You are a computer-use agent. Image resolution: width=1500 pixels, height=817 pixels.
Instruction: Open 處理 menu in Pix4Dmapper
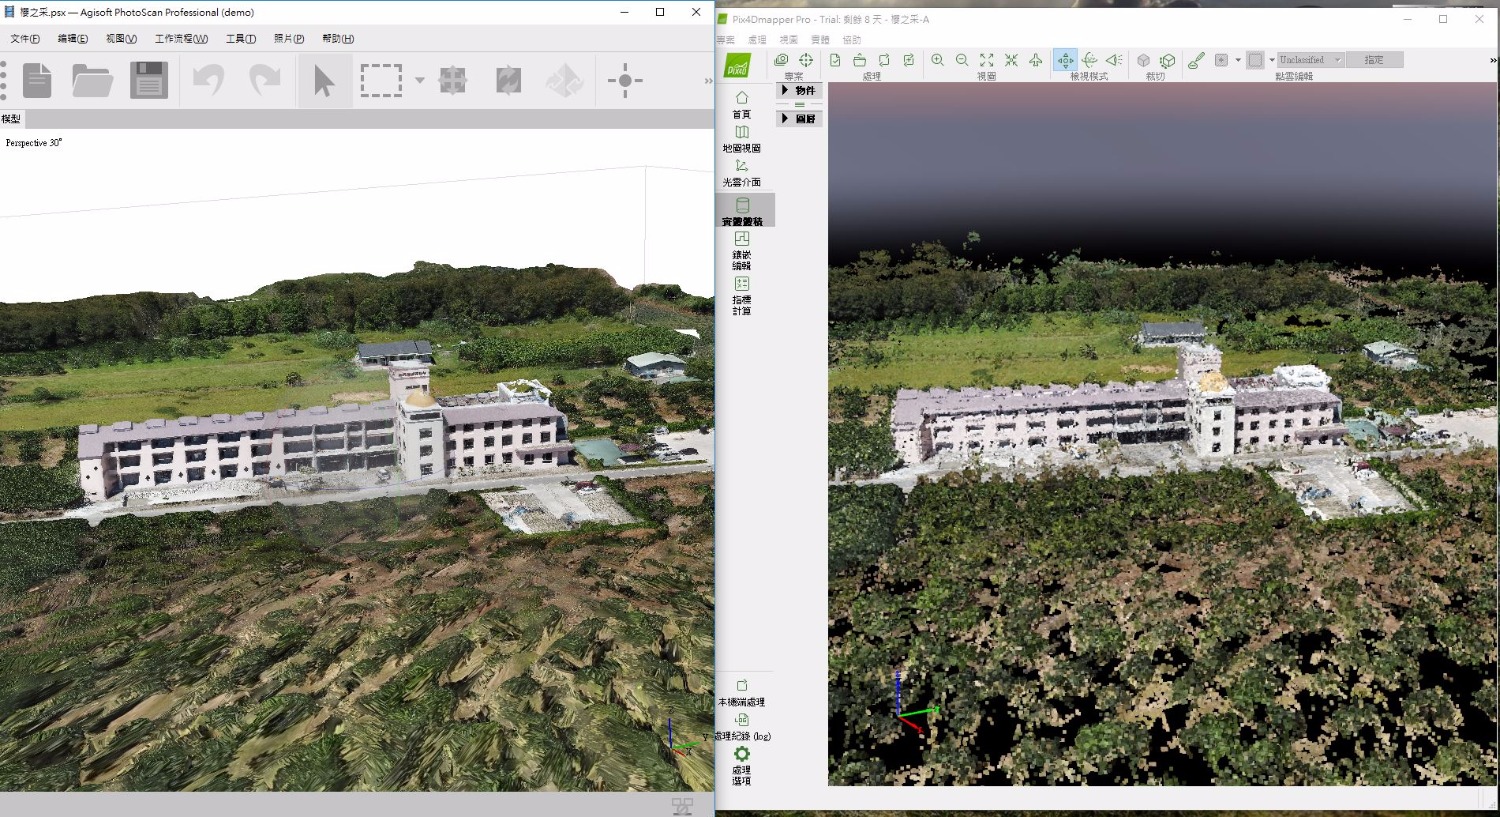point(757,40)
